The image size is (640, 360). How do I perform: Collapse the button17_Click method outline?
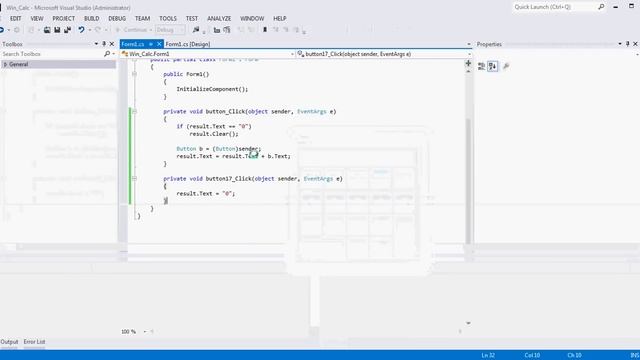(134, 178)
